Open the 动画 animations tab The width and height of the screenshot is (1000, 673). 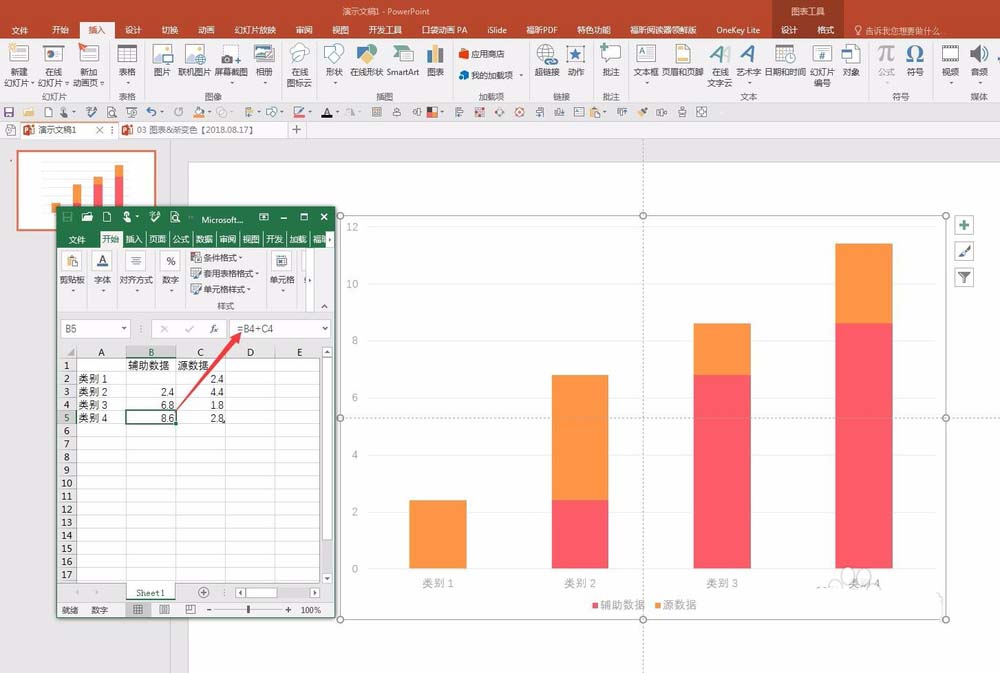click(x=206, y=30)
